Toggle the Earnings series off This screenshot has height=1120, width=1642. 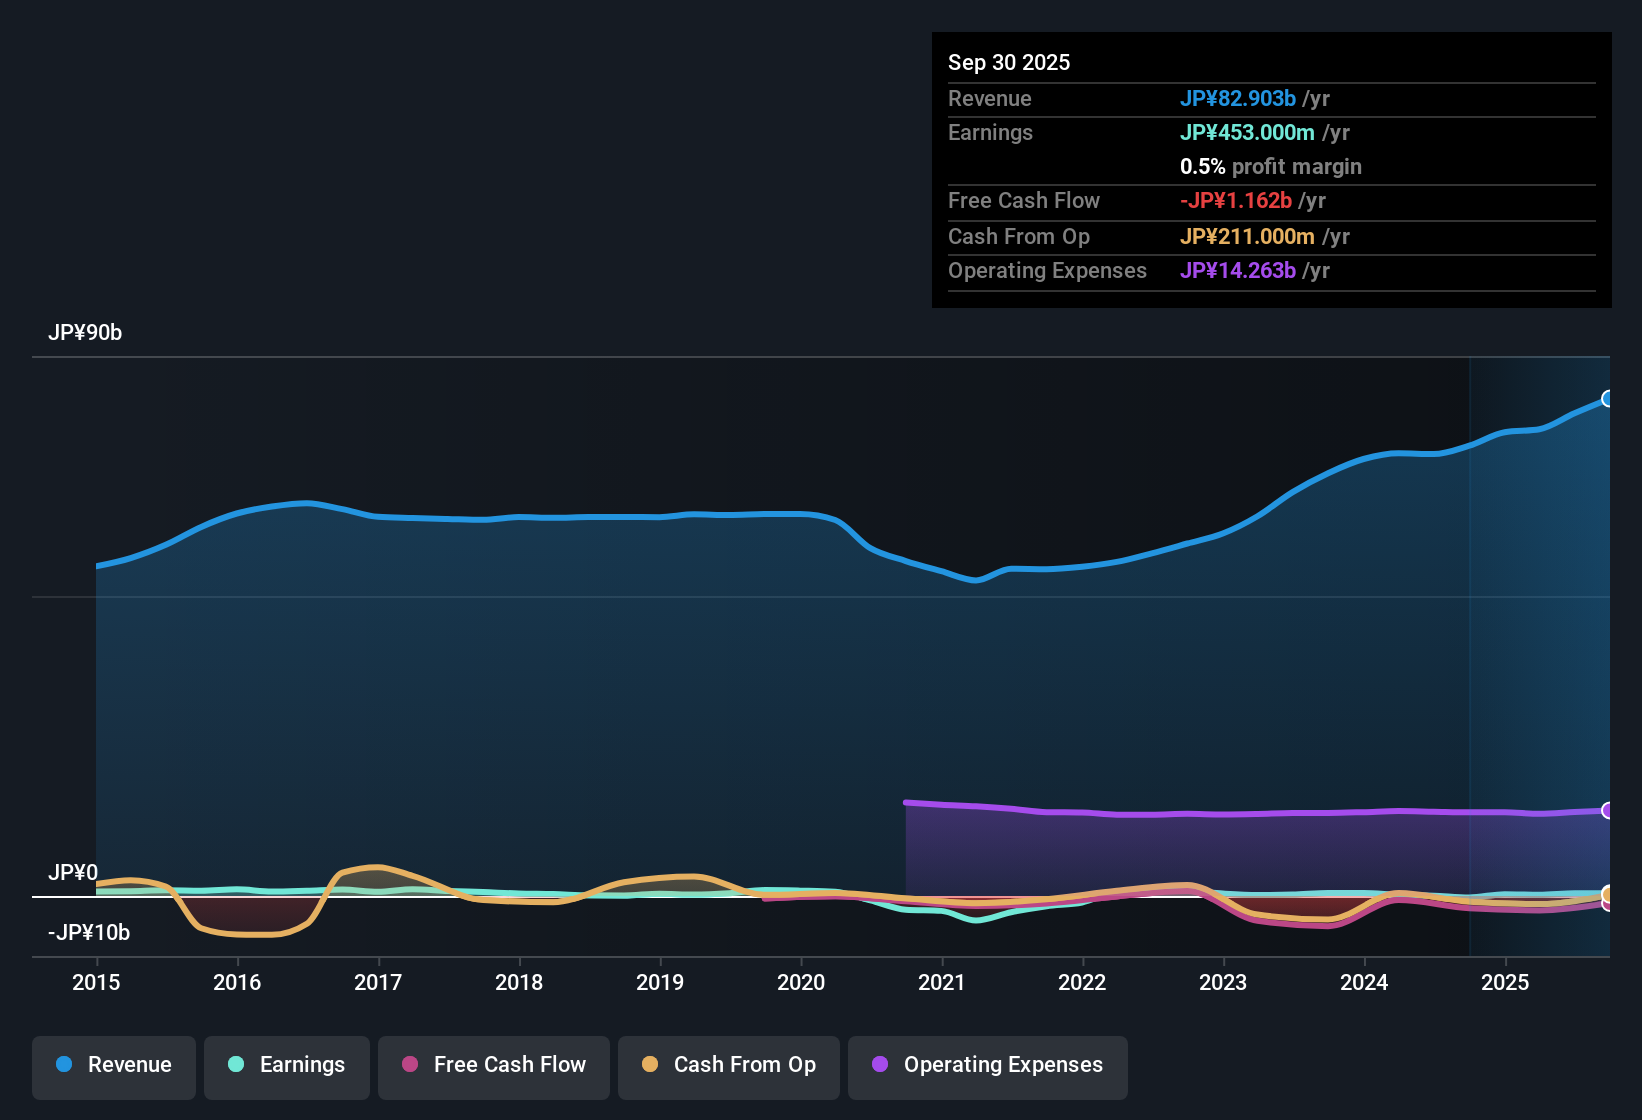tap(286, 1065)
